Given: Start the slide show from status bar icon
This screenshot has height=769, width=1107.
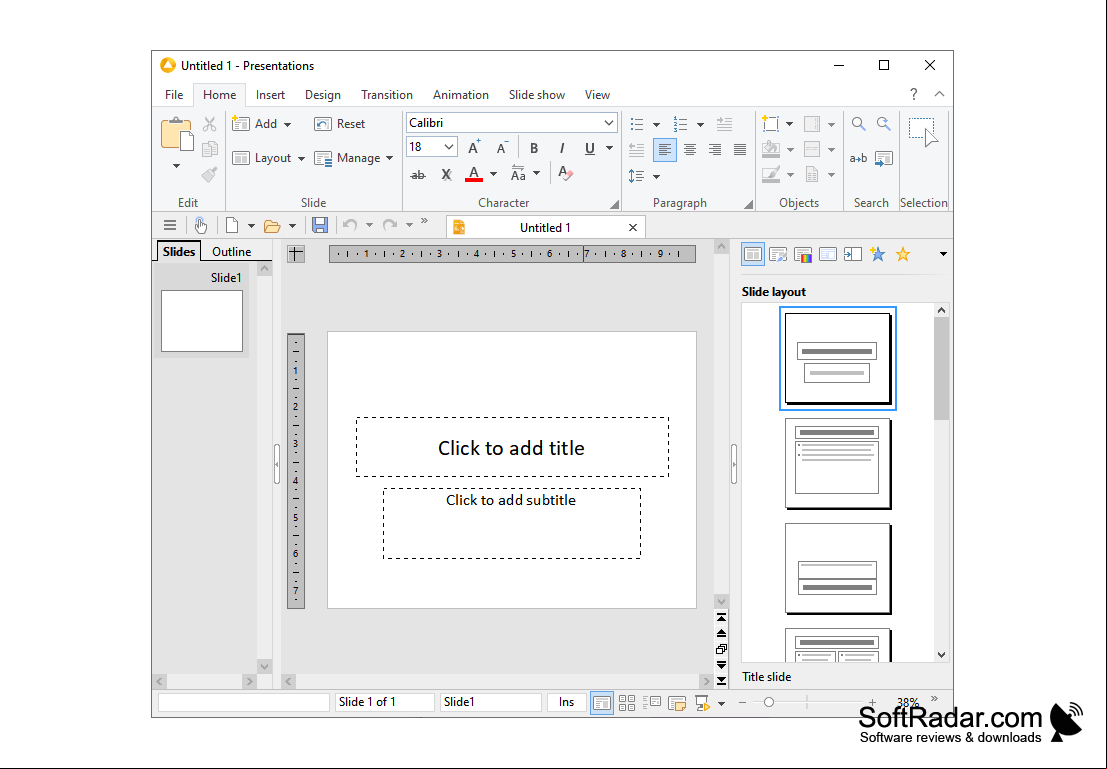Looking at the screenshot, I should 702,703.
